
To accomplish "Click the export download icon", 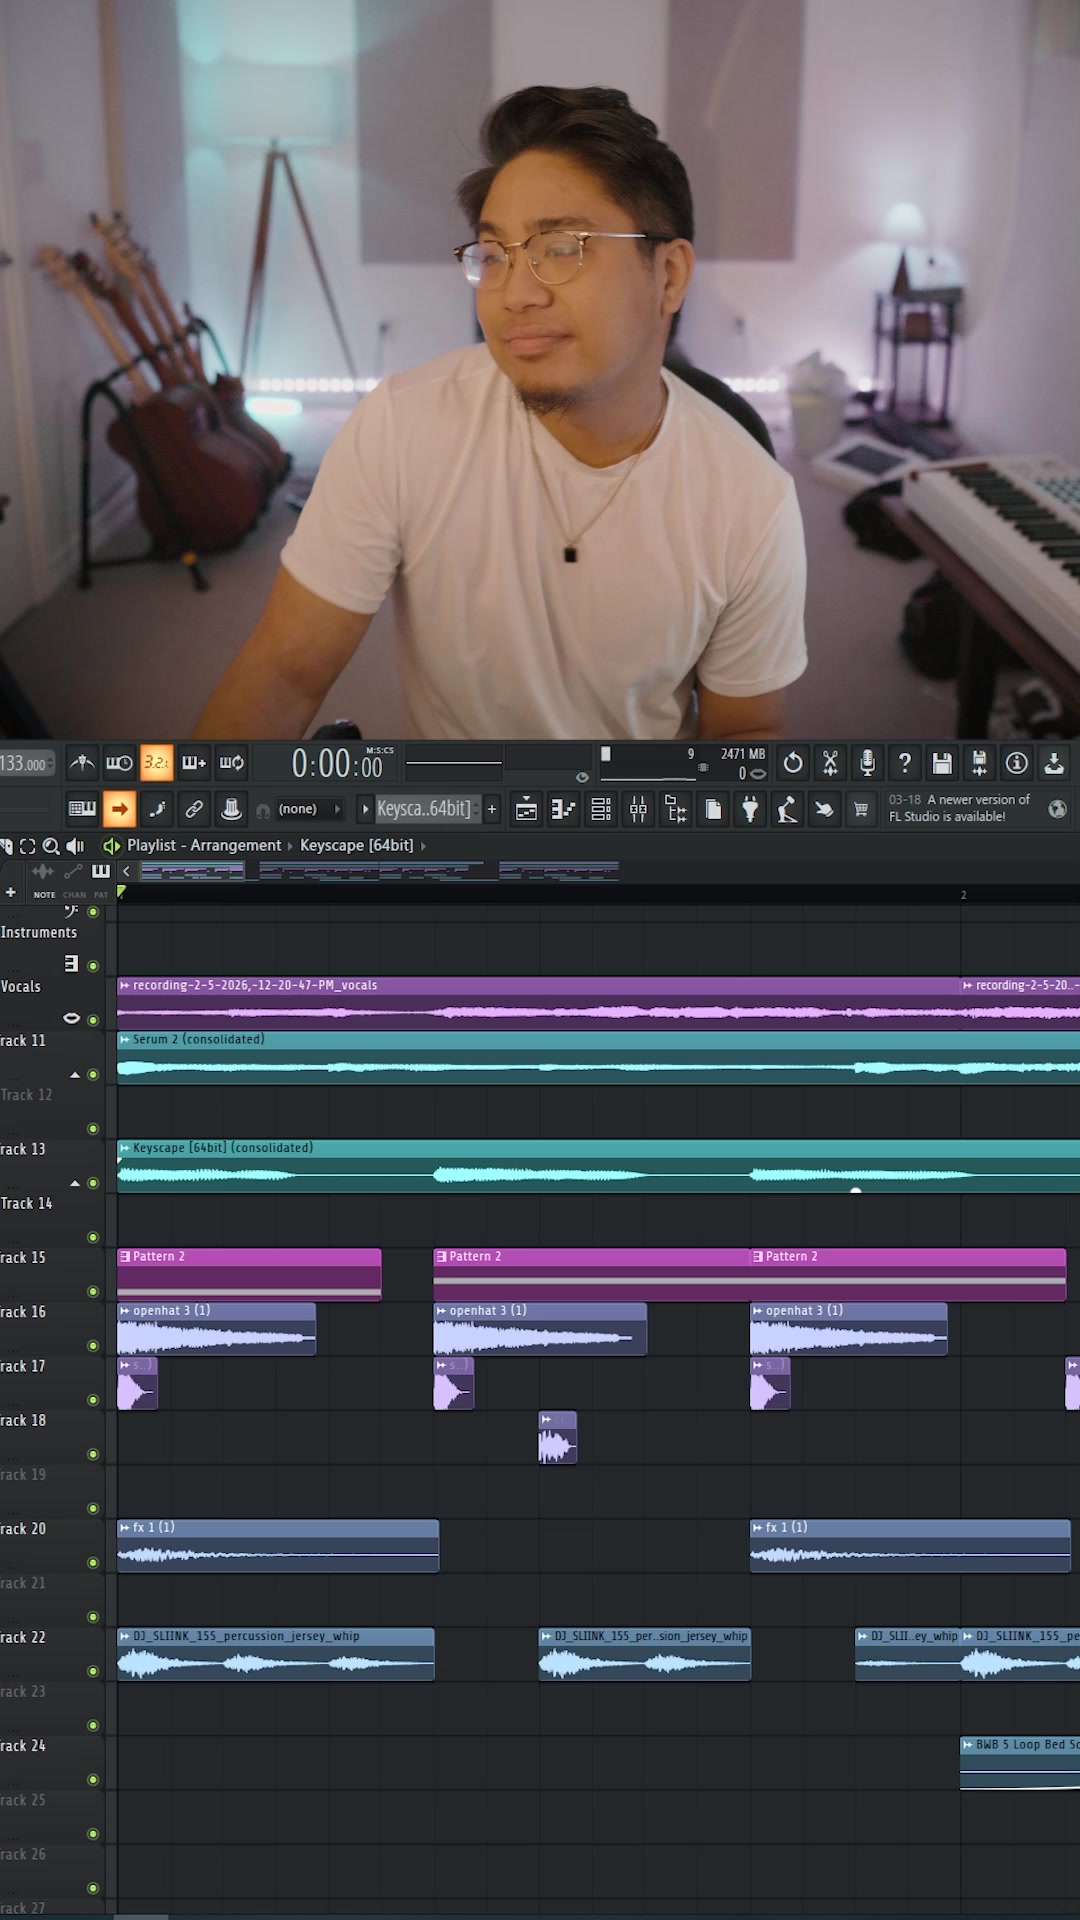I will (1054, 764).
